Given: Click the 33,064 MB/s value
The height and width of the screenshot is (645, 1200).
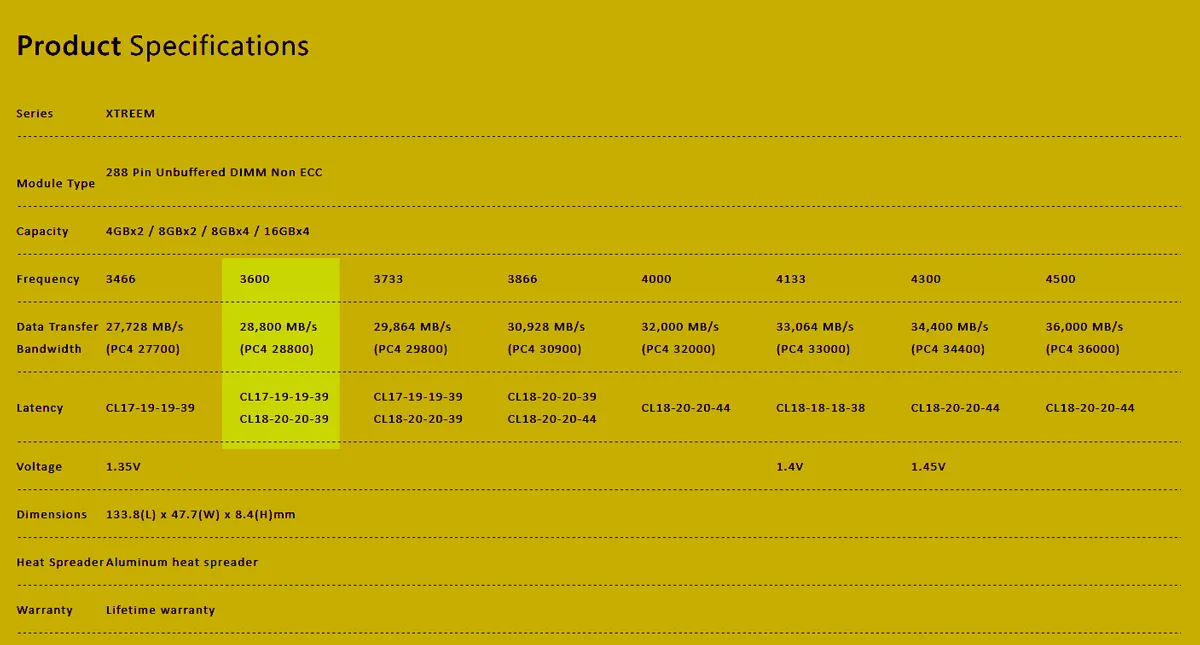Looking at the screenshot, I should click(x=815, y=327).
